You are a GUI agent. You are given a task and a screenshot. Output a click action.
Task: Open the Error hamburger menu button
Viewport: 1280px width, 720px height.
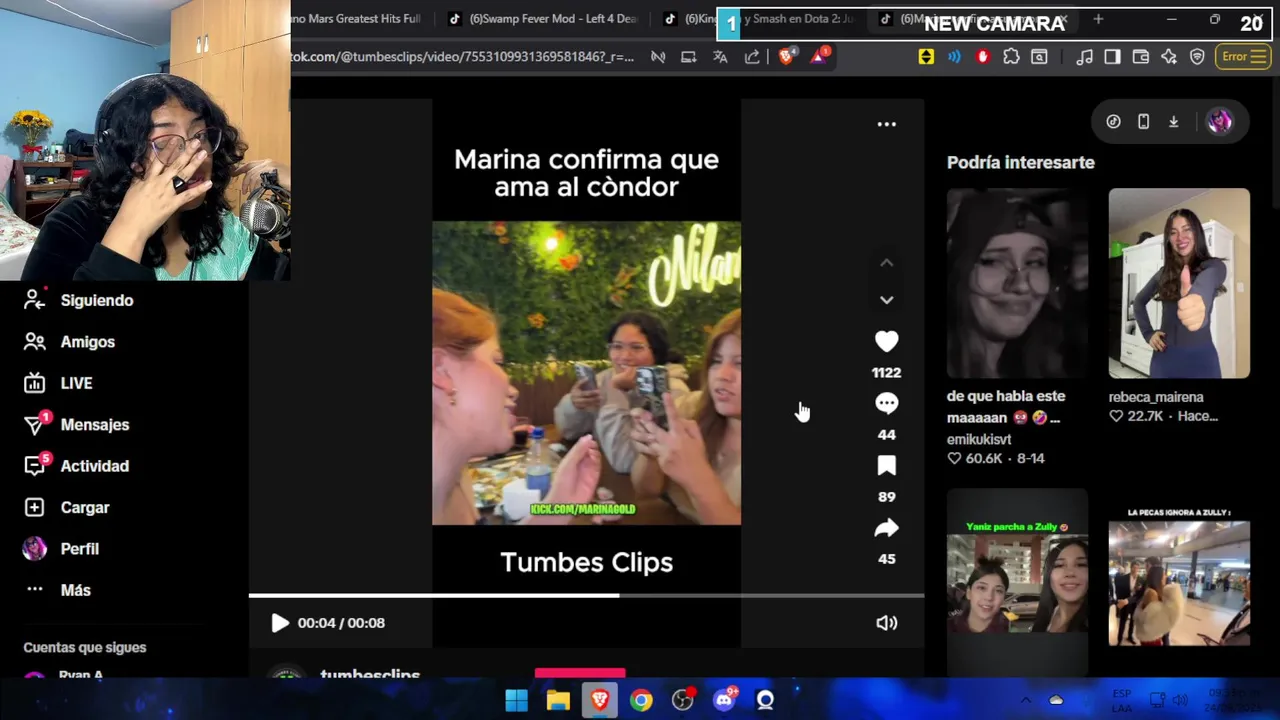(1242, 57)
